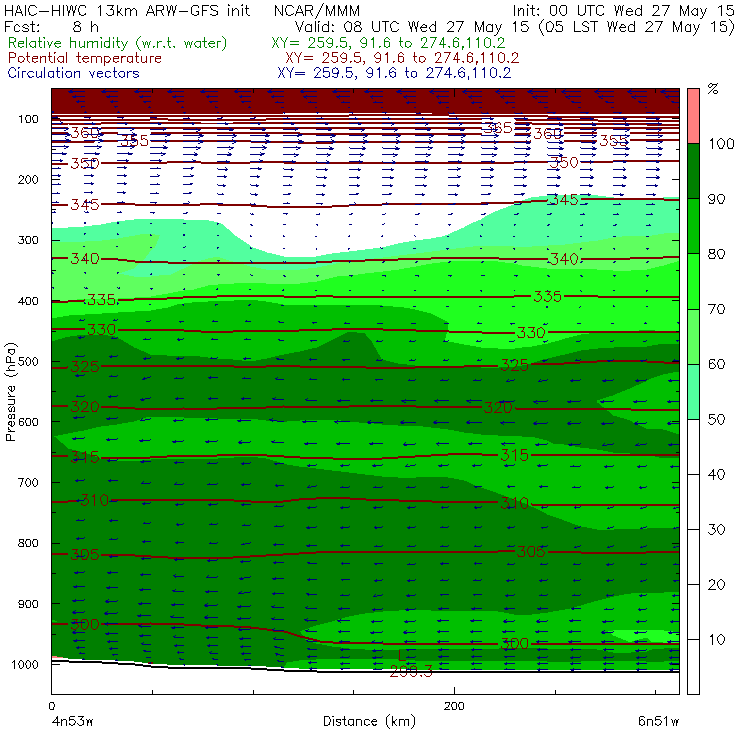Select the '(05 LST Wed 27 May 15)' text

[x=637, y=26]
